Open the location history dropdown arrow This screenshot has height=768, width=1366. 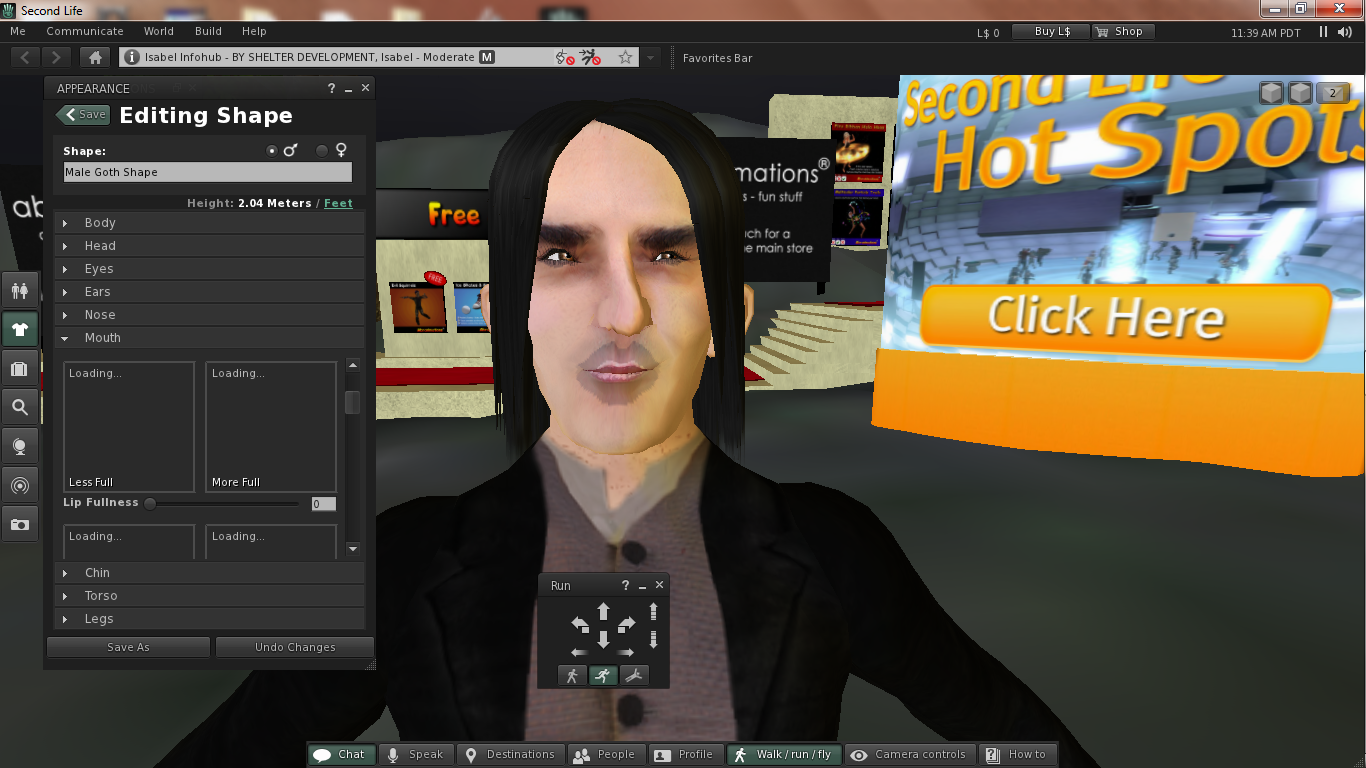point(651,58)
